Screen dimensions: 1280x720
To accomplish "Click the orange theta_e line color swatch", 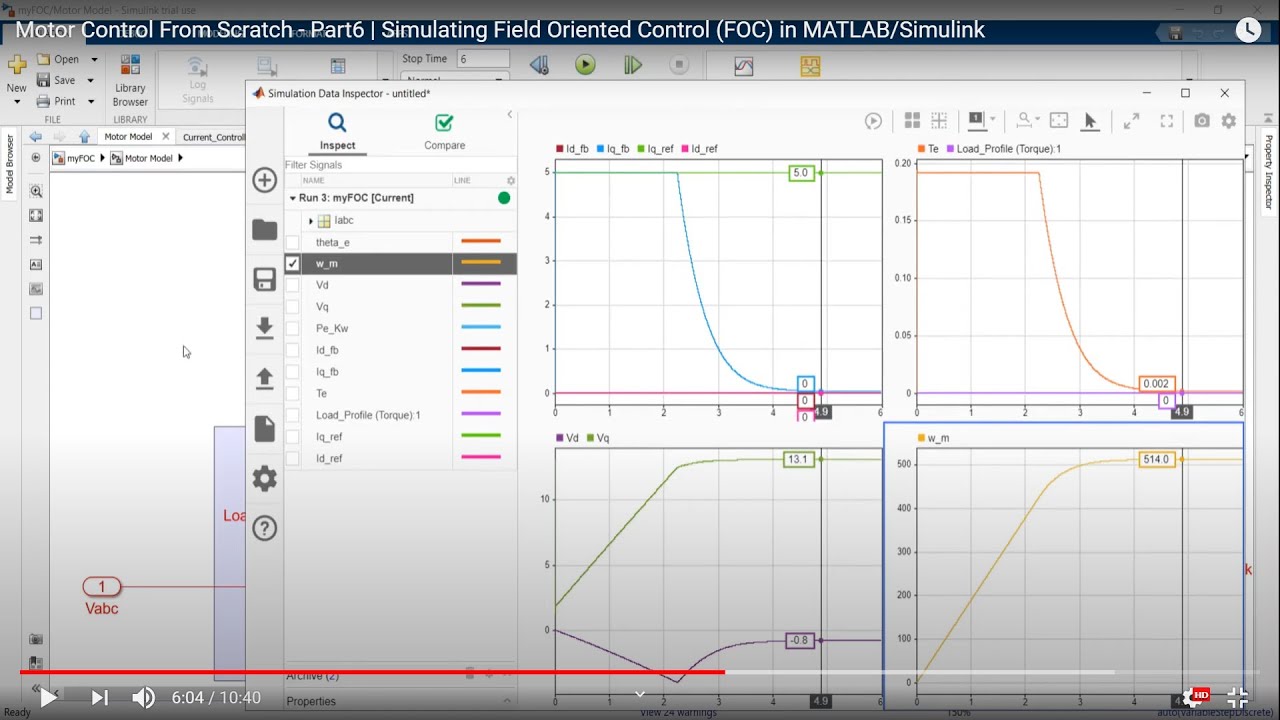I will (480, 242).
